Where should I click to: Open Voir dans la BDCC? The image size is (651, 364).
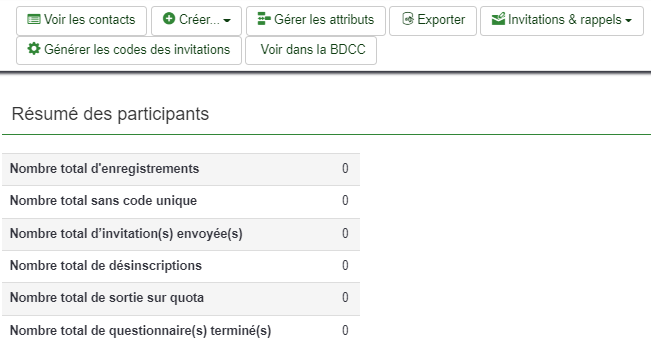[311, 50]
